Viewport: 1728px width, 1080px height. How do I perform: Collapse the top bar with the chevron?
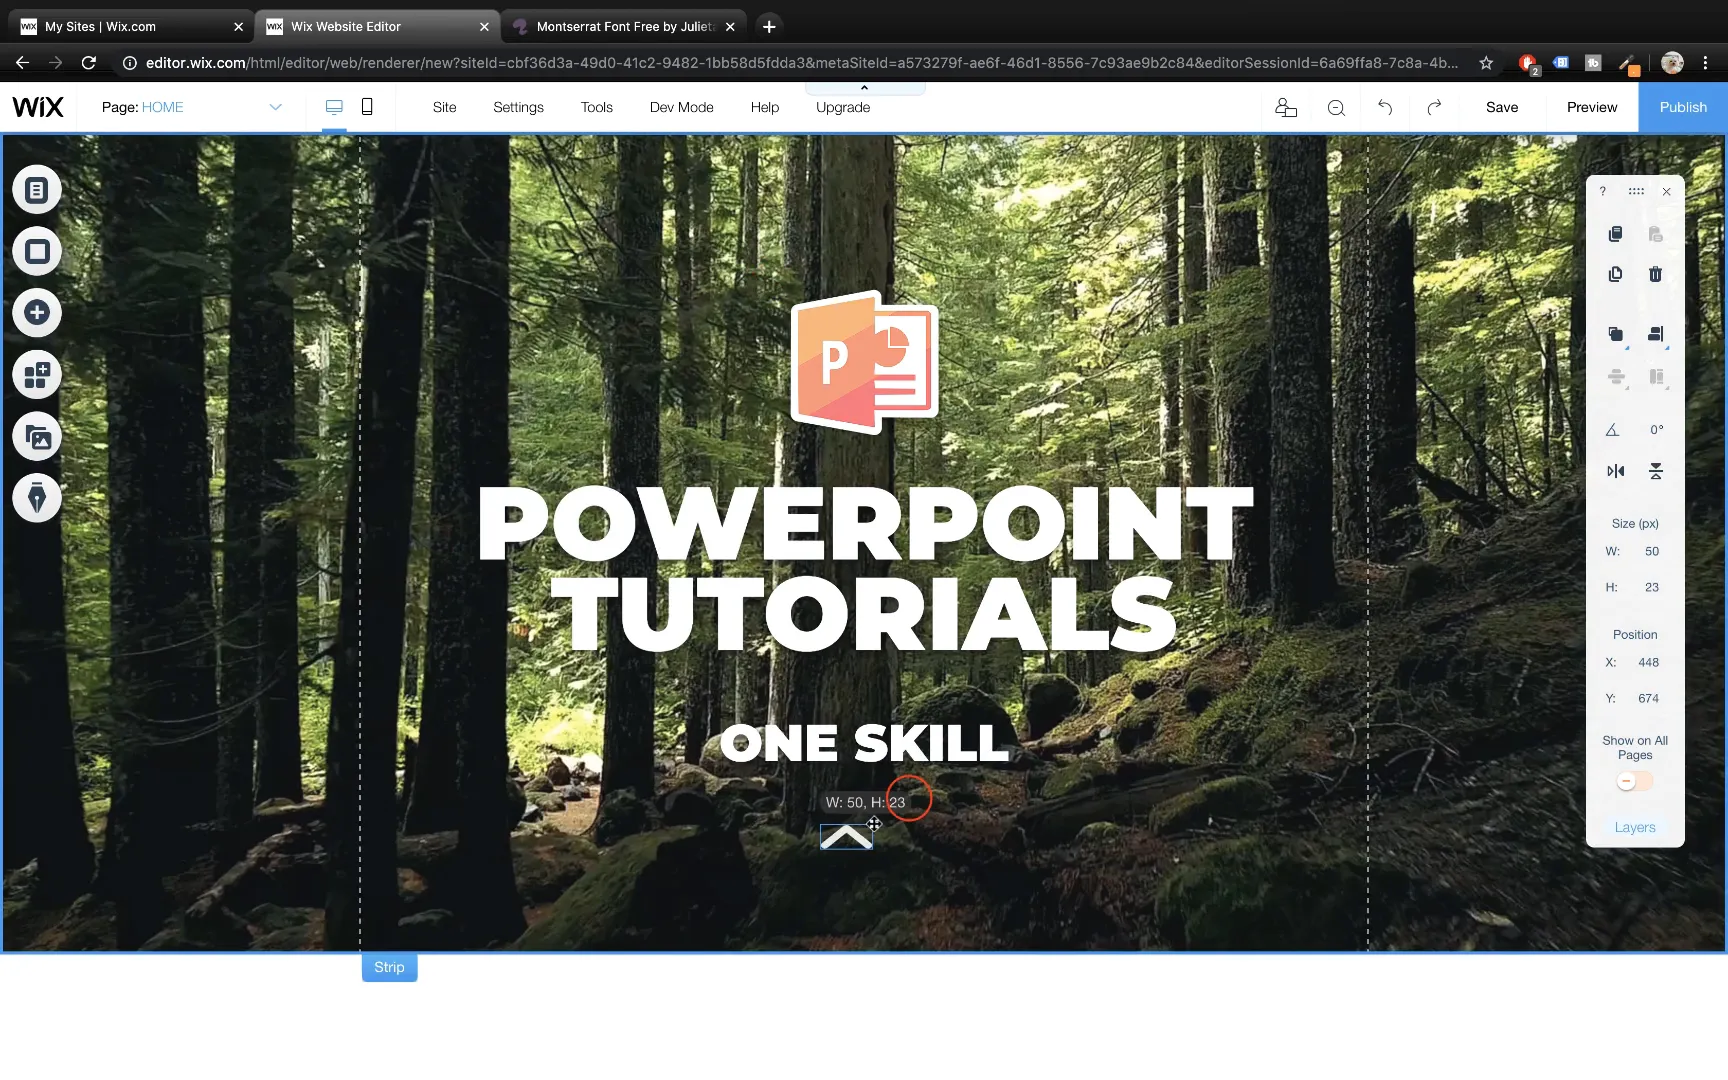click(x=864, y=88)
